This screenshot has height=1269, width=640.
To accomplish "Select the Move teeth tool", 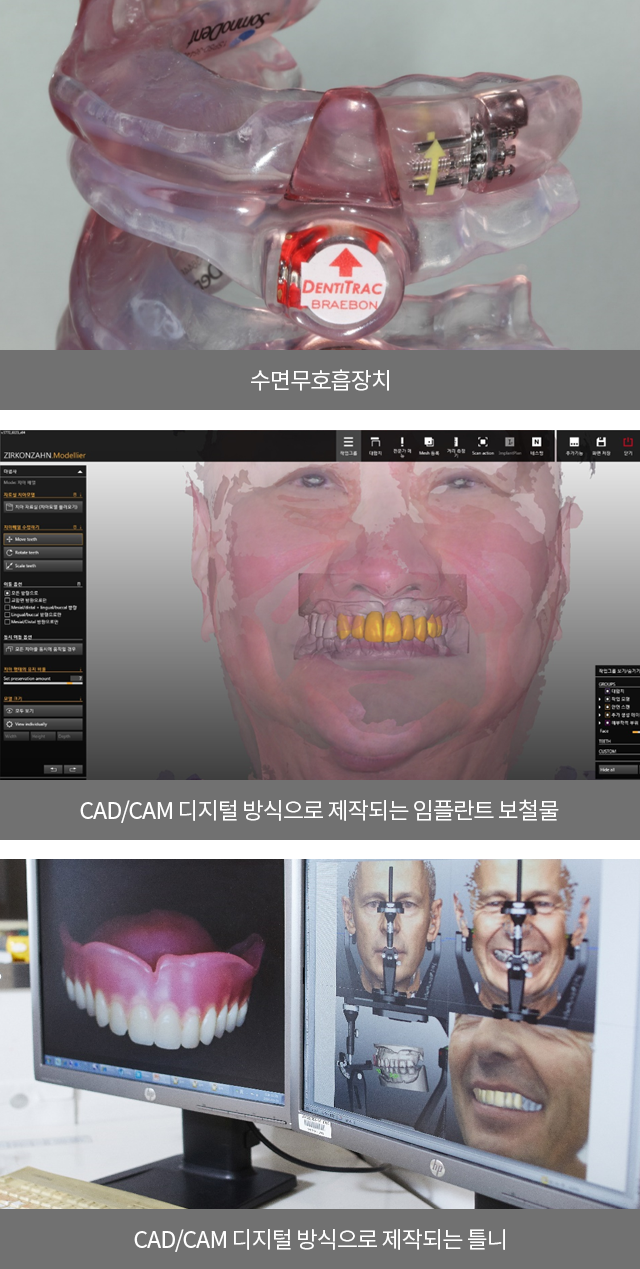I will click(43, 539).
